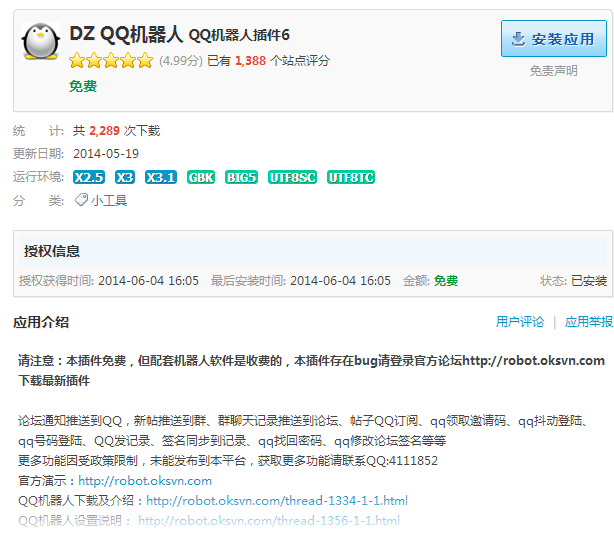This screenshot has height=544, width=614.
Task: Click the subtitle QQ机器人插件6
Action: [x=239, y=35]
